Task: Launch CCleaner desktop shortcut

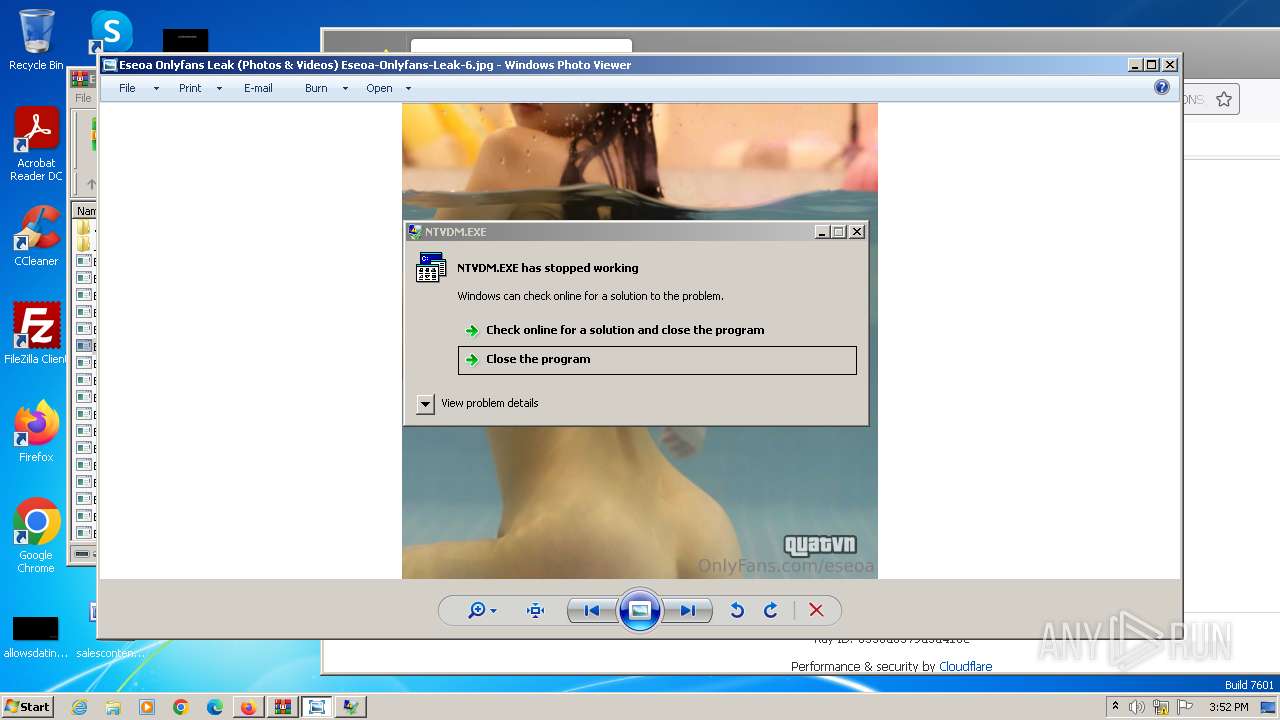Action: (x=36, y=236)
